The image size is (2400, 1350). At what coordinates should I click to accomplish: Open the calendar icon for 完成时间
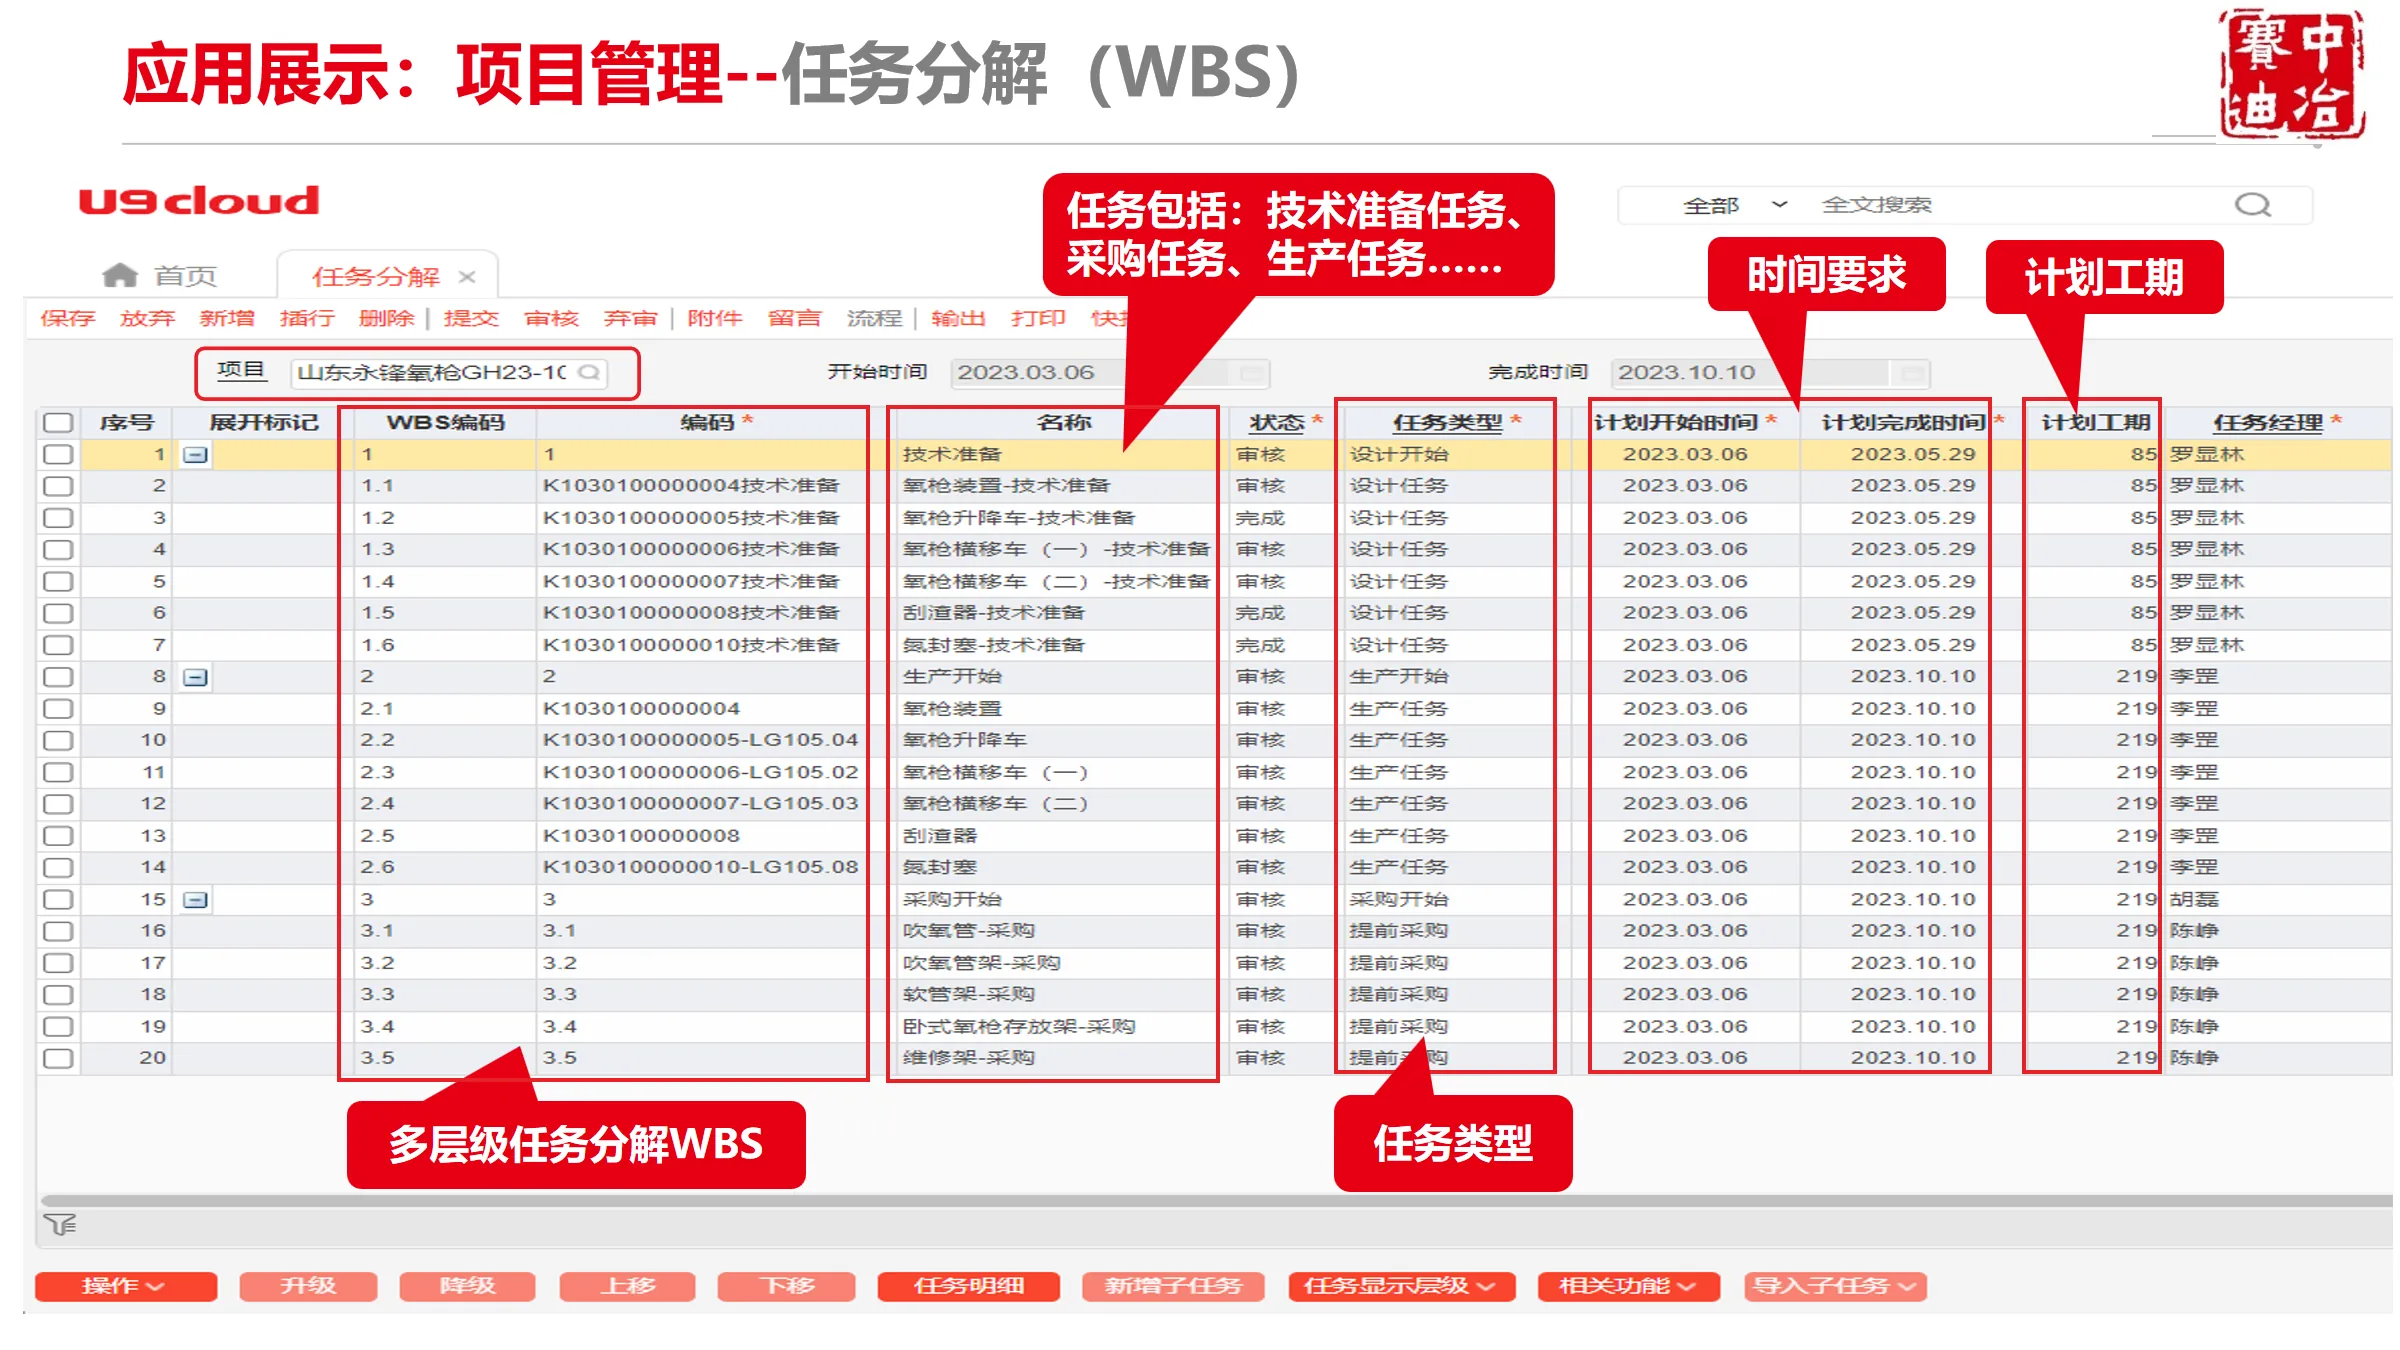click(x=1911, y=373)
